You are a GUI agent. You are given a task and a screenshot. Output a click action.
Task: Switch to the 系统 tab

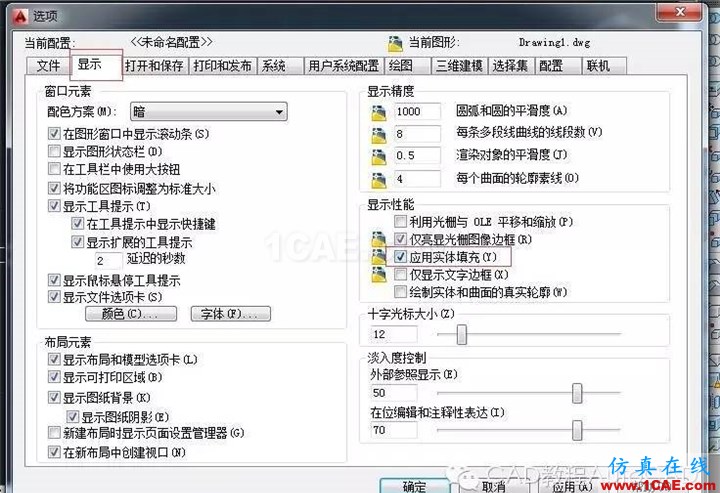280,66
